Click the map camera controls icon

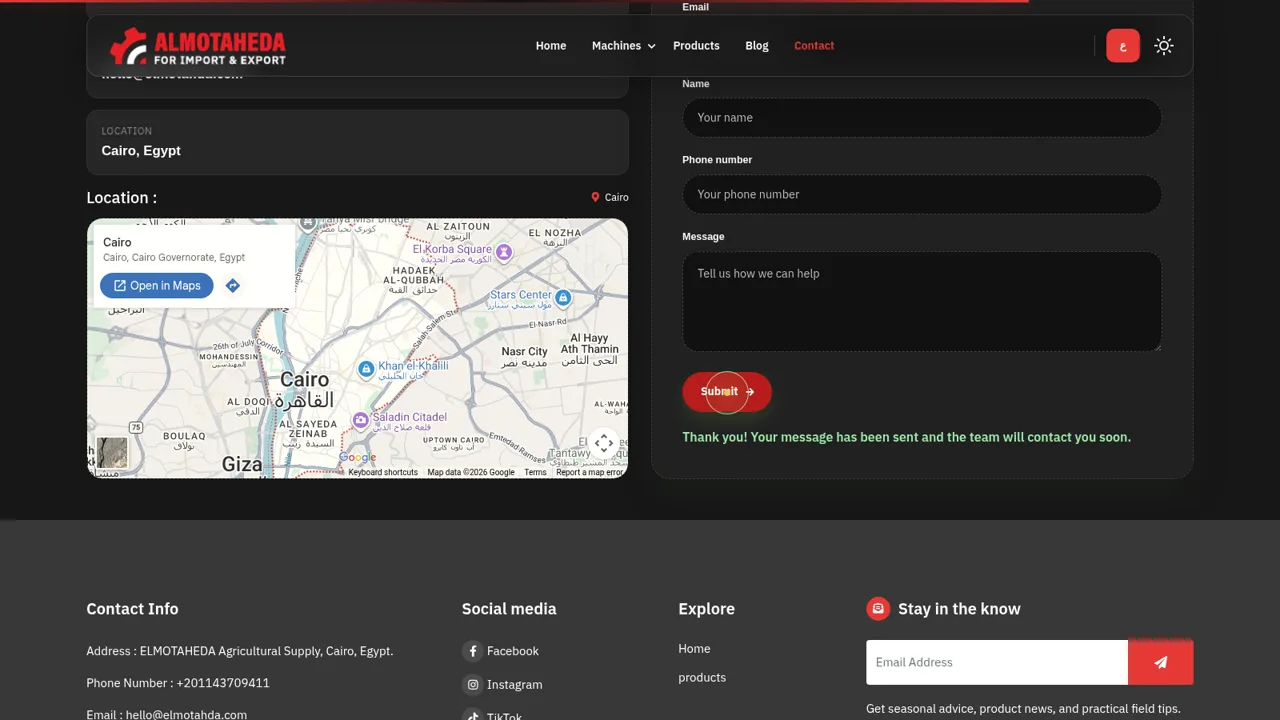(604, 444)
